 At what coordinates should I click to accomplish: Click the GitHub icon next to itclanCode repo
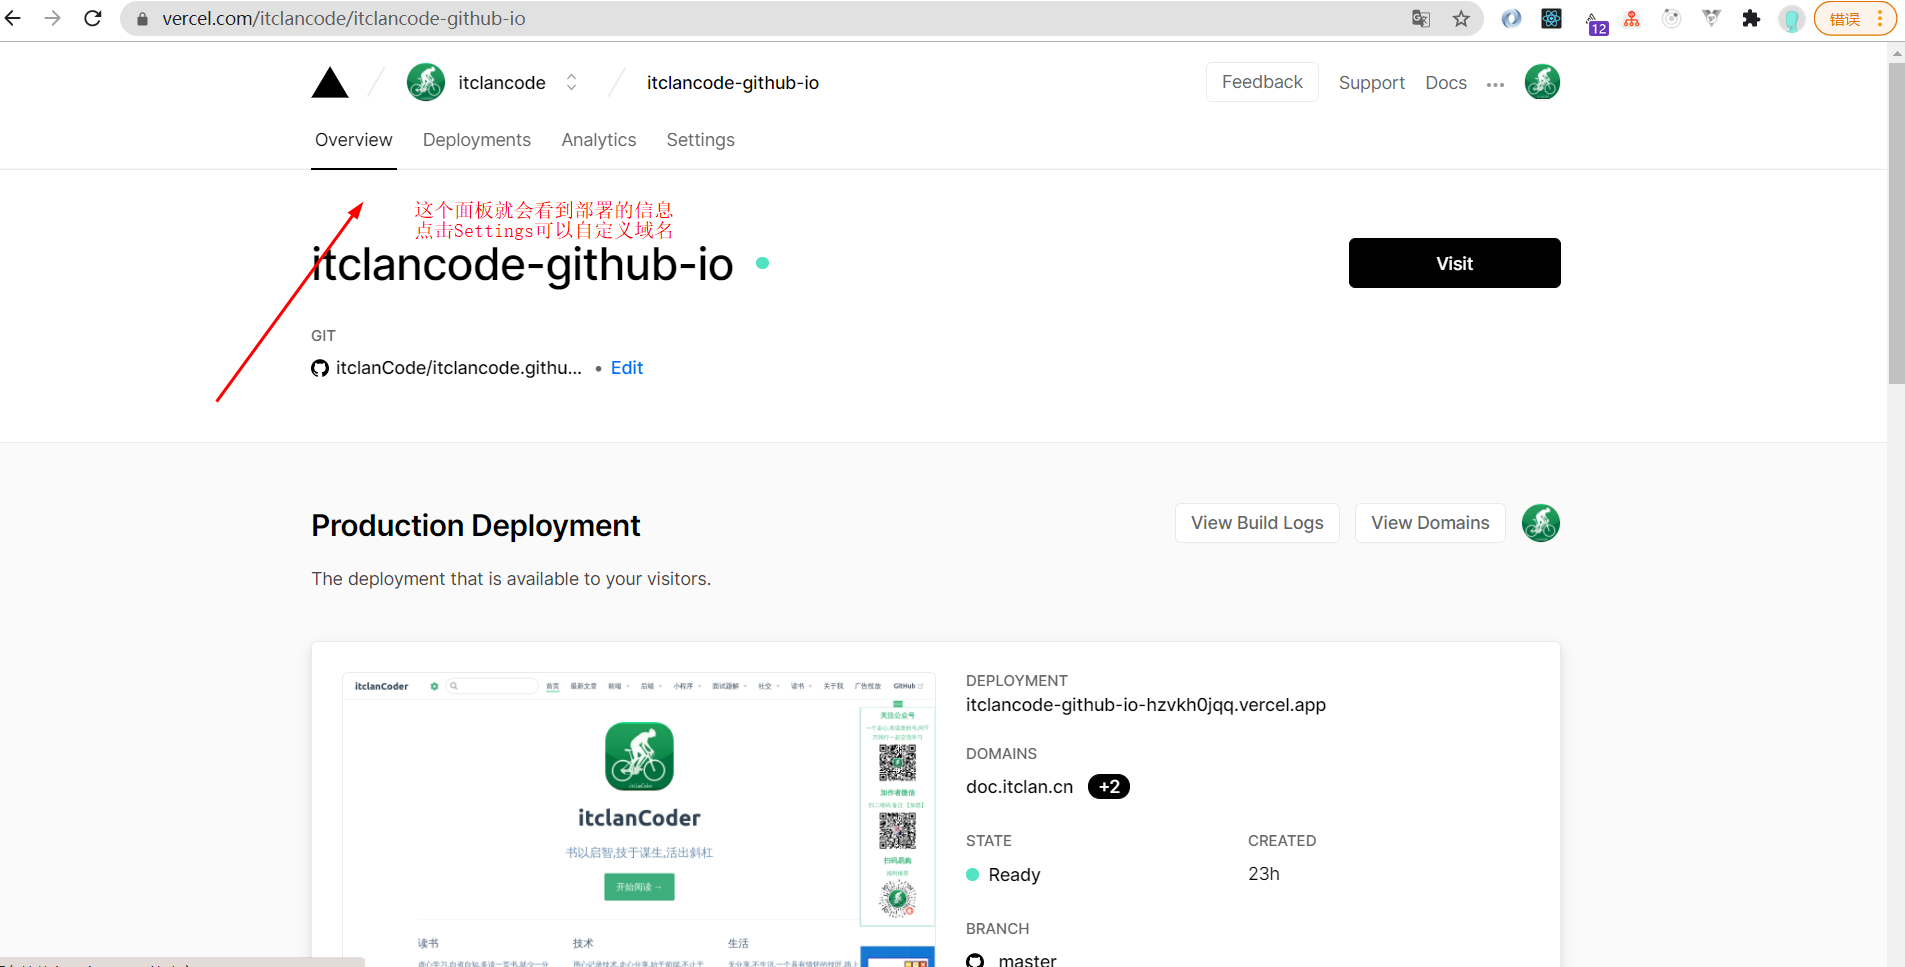pyautogui.click(x=320, y=368)
